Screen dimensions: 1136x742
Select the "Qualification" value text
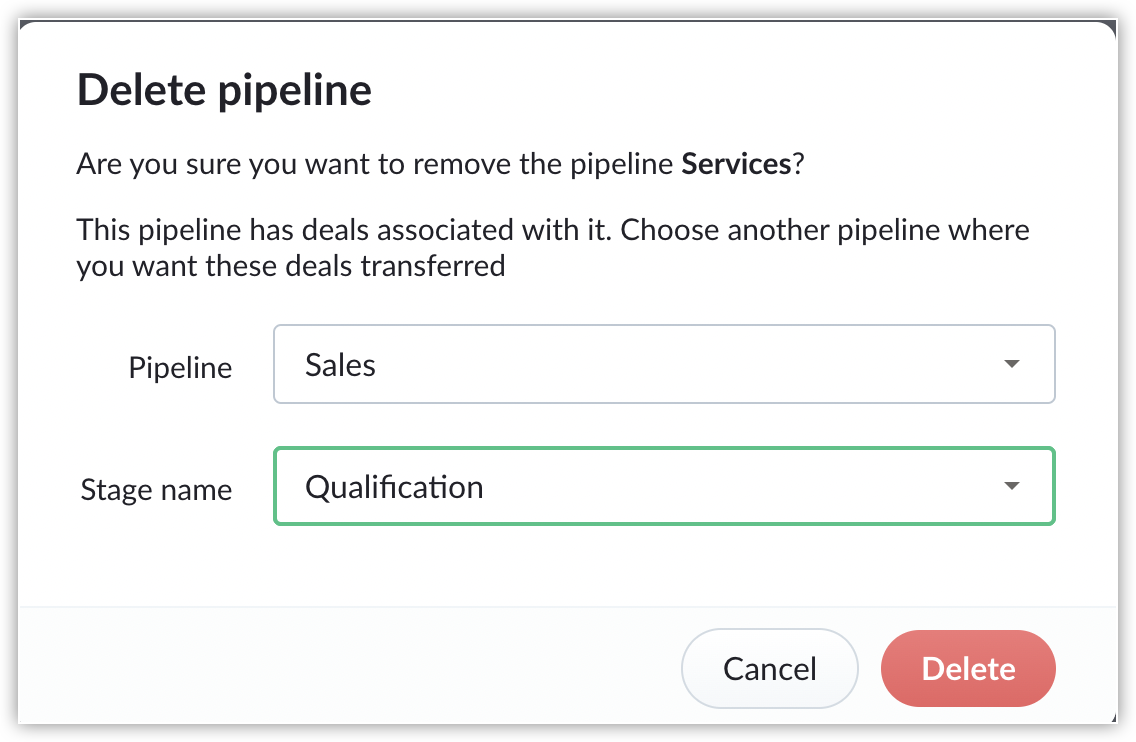(394, 487)
